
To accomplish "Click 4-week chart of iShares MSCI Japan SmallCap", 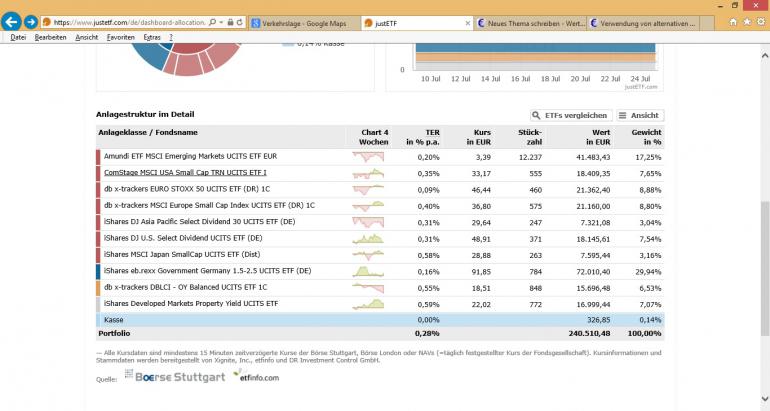I will coord(368,255).
